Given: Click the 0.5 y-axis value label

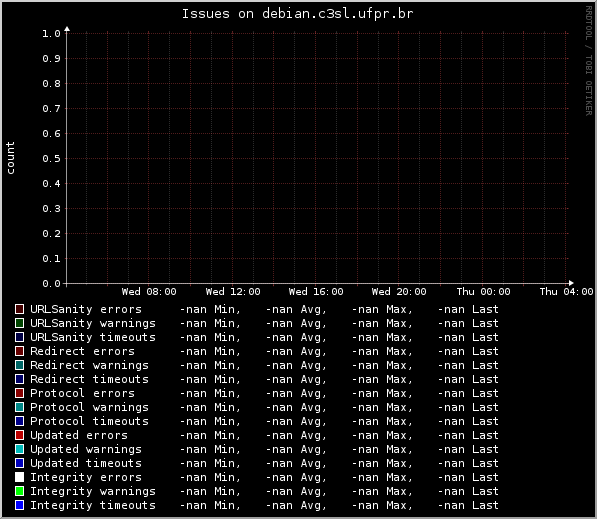Looking at the screenshot, I should pyautogui.click(x=51, y=159).
